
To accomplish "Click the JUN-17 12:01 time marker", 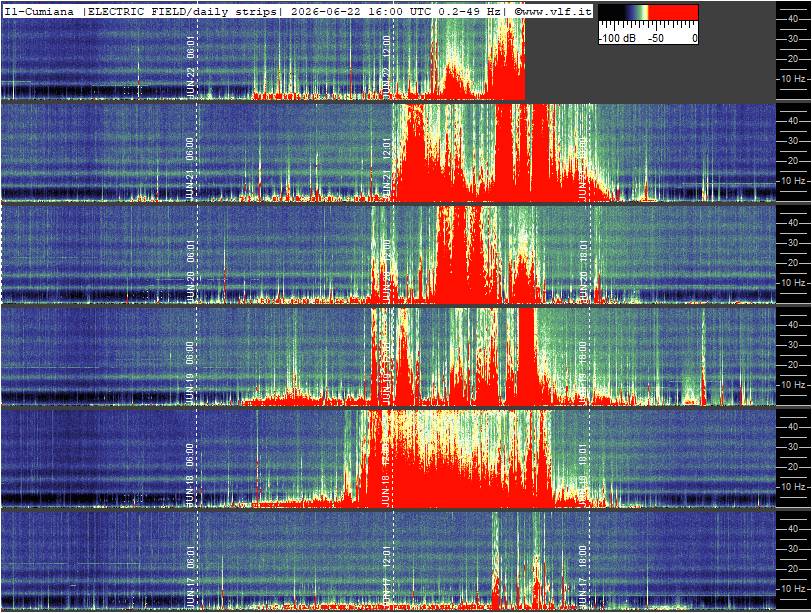I will [387, 577].
